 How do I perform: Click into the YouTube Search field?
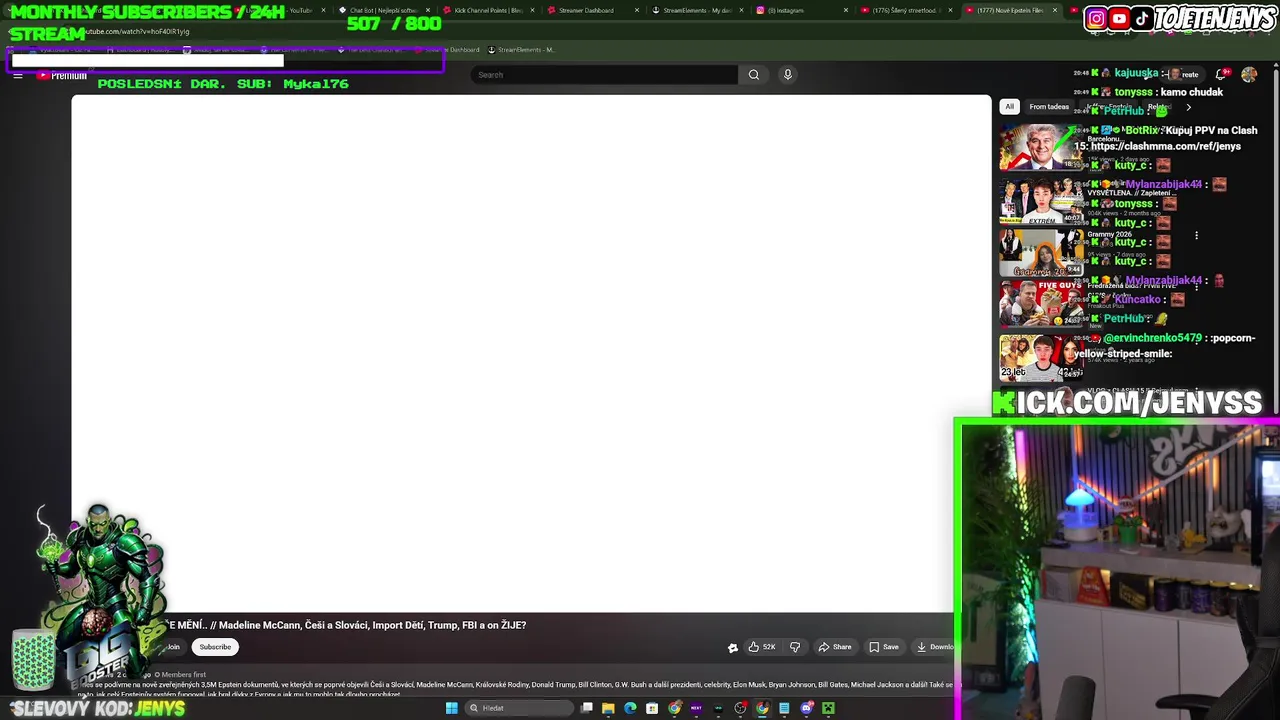(605, 74)
